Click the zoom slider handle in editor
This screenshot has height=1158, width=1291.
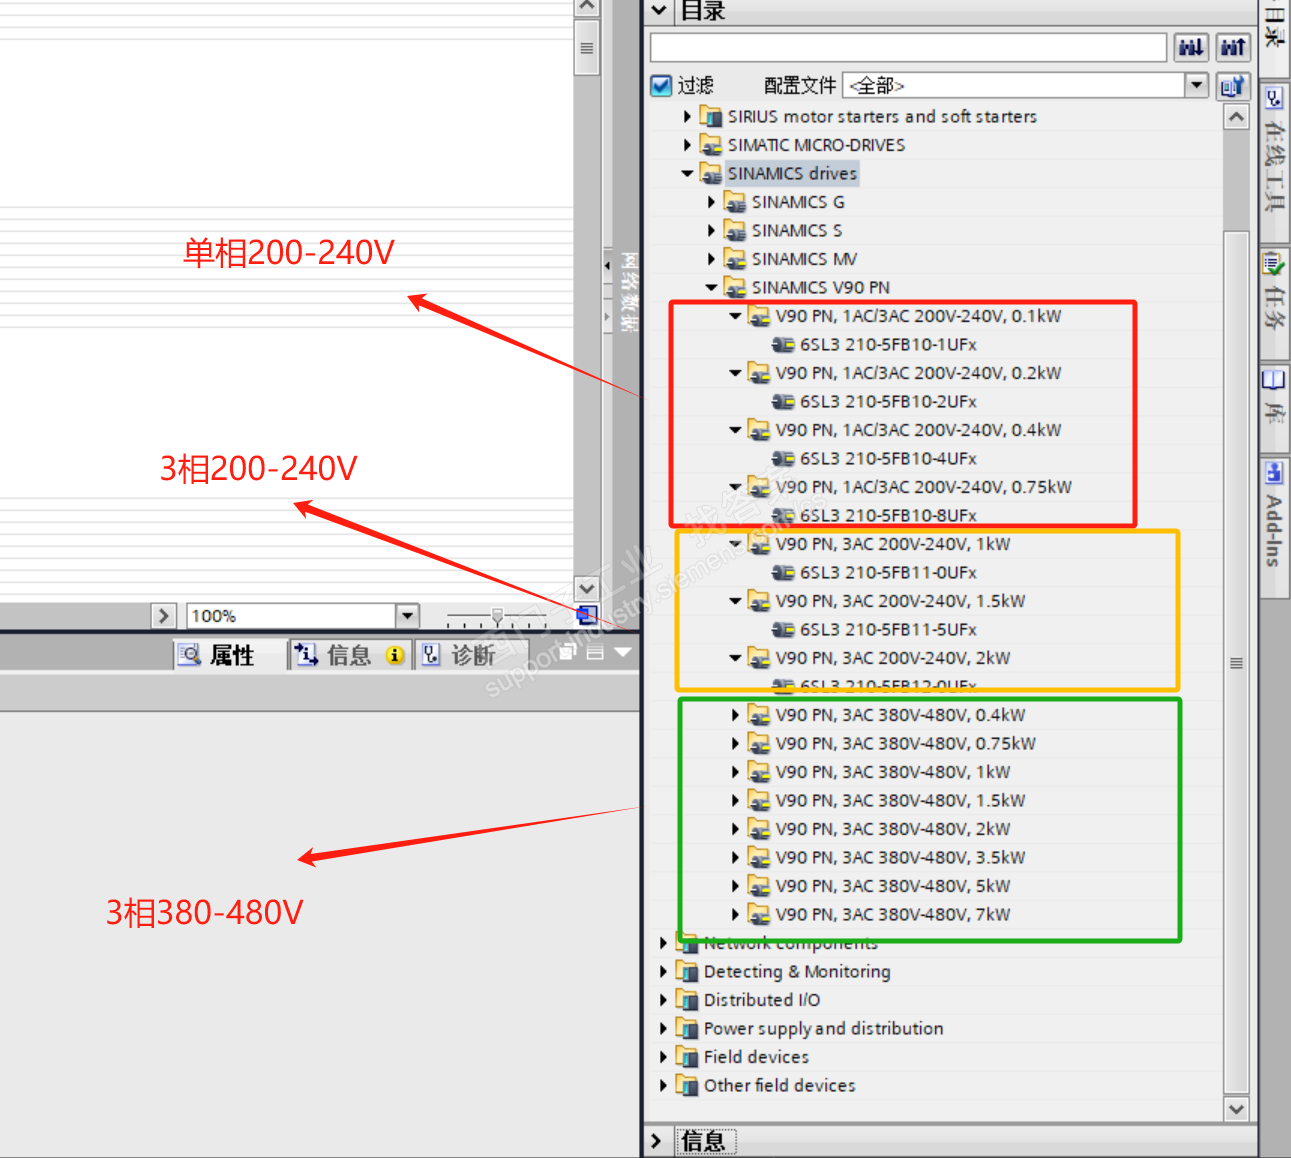point(497,616)
